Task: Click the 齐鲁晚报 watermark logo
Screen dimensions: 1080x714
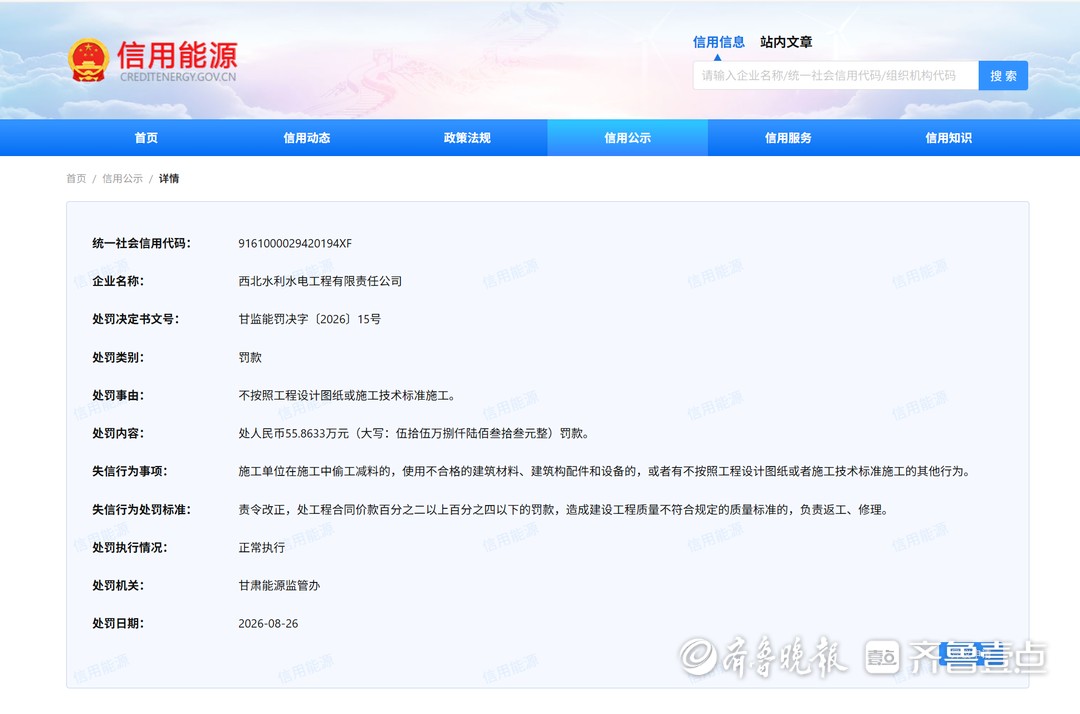Action: coord(763,656)
